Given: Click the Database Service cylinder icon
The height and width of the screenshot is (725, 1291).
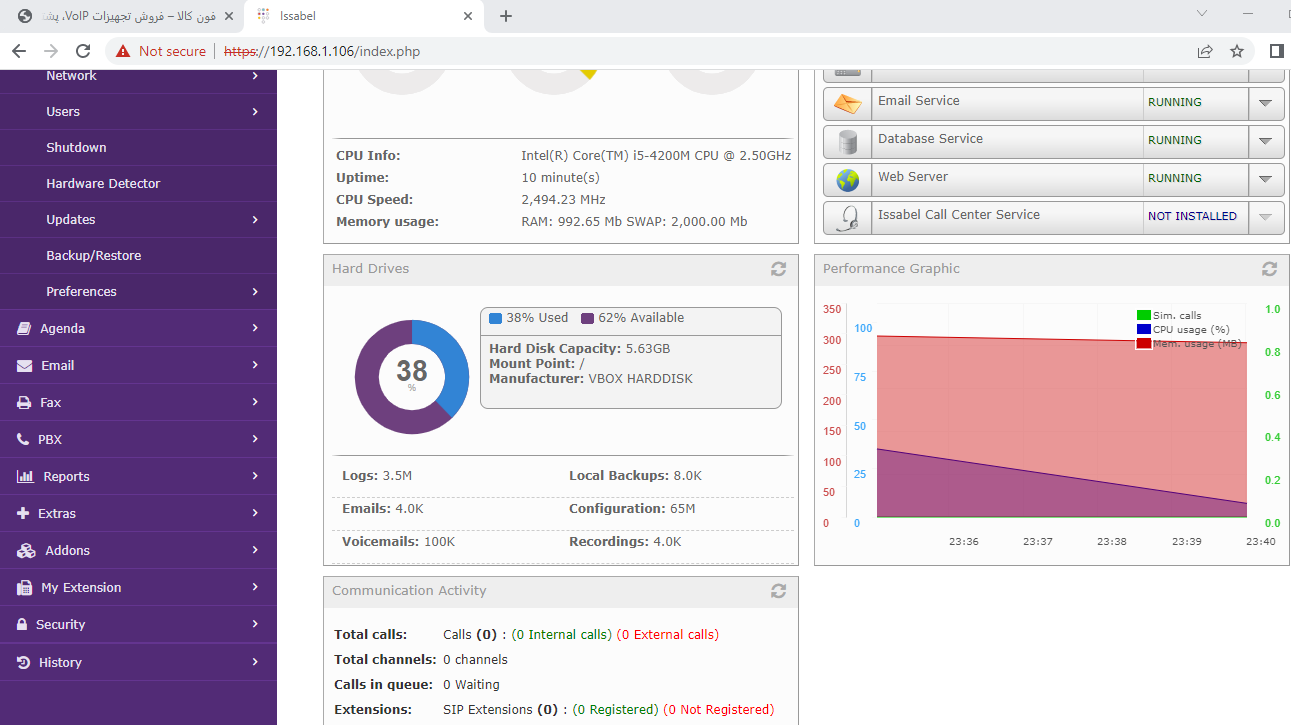Looking at the screenshot, I should [x=848, y=142].
